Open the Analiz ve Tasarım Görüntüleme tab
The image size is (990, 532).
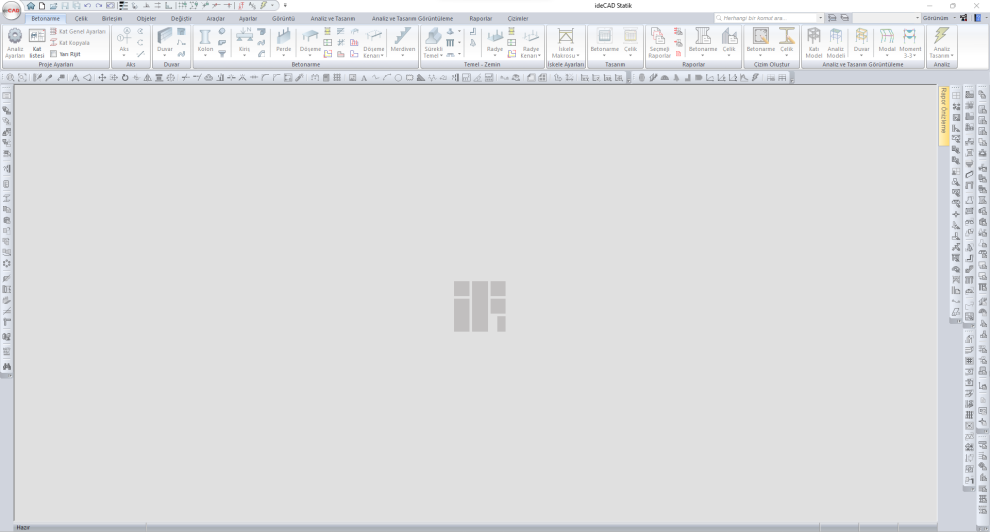pyautogui.click(x=412, y=18)
